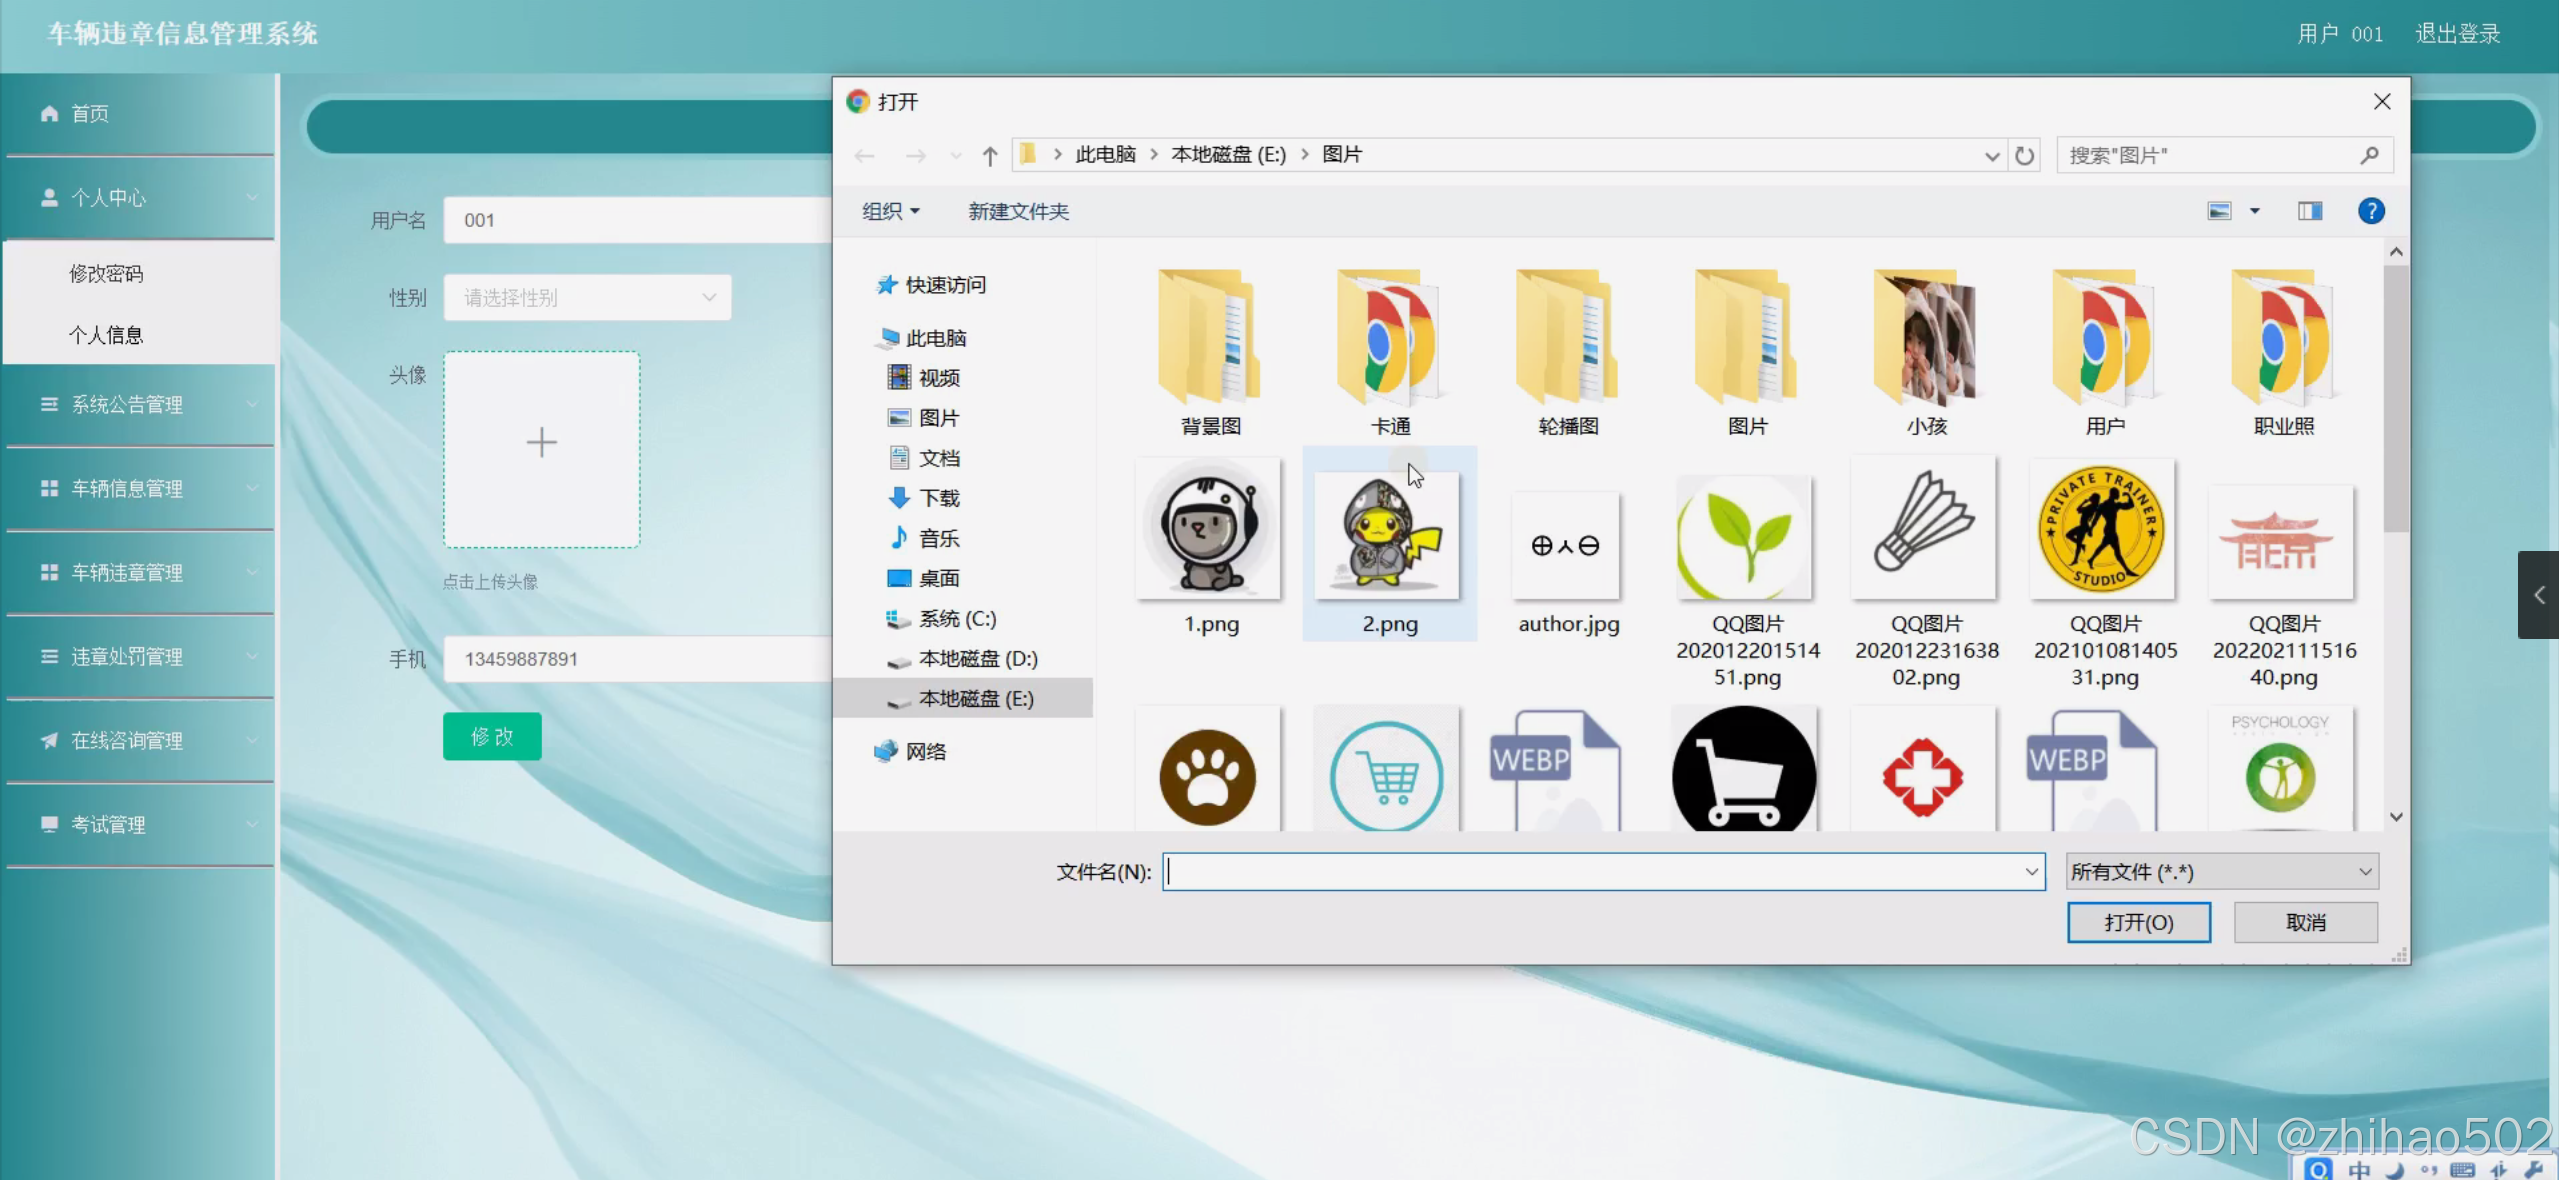The height and width of the screenshot is (1180, 2559).
Task: Click the search magnifier icon
Action: tap(2369, 155)
